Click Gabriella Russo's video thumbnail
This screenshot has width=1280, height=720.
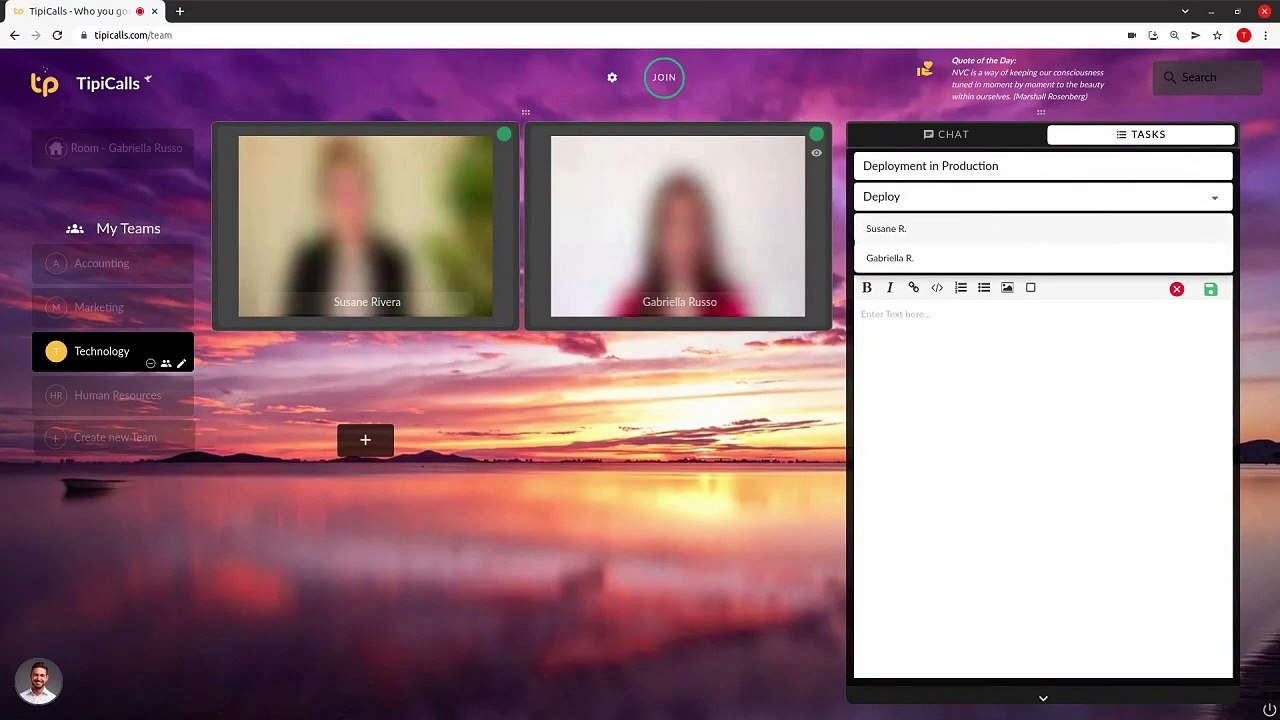pyautogui.click(x=678, y=226)
